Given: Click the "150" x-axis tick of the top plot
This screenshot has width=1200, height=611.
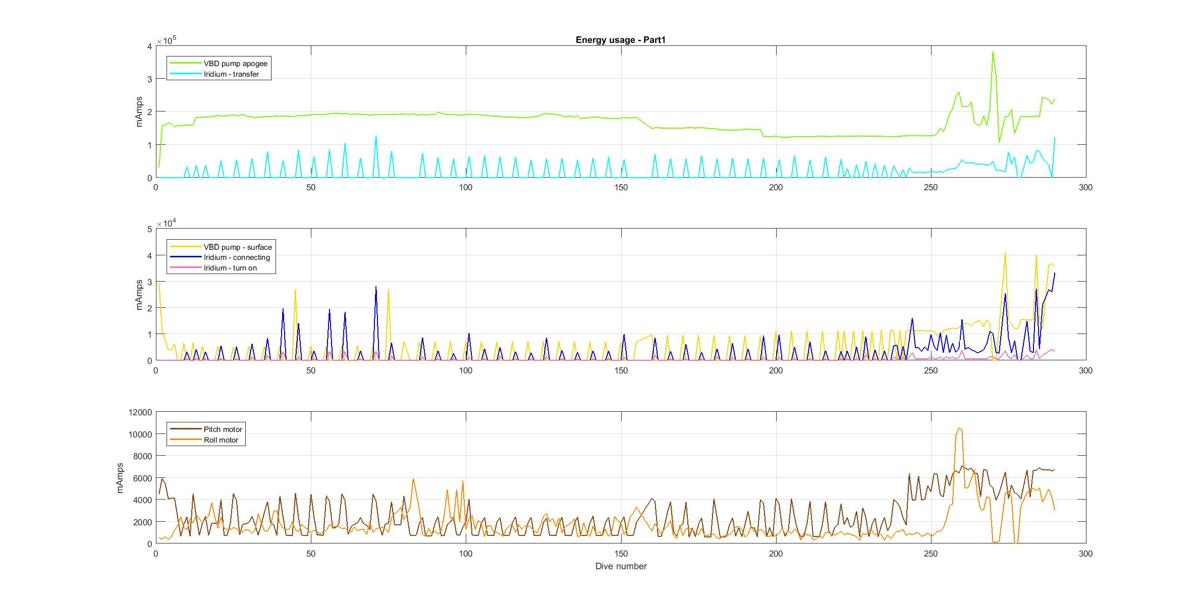Looking at the screenshot, I should coord(620,187).
